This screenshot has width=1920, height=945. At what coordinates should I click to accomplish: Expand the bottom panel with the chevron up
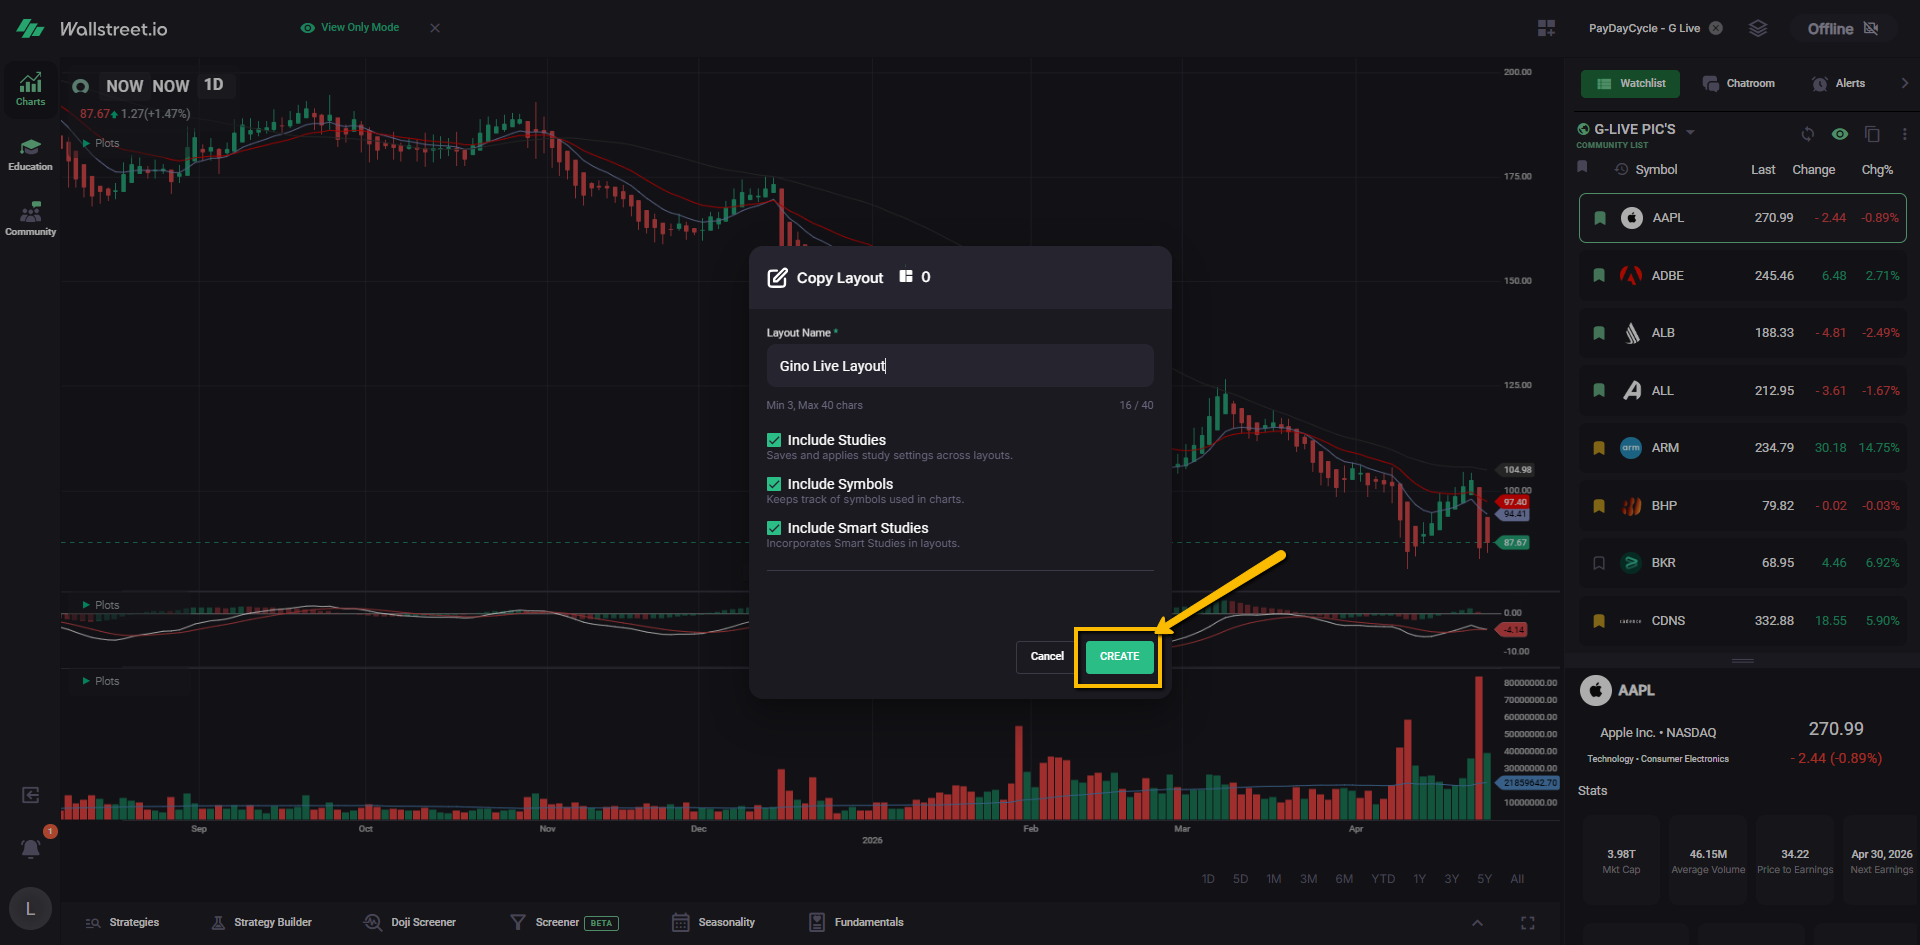[x=1477, y=923]
